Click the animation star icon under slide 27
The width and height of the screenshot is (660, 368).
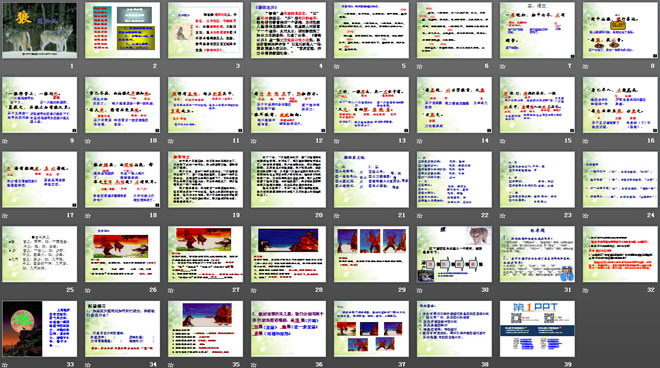[171, 290]
